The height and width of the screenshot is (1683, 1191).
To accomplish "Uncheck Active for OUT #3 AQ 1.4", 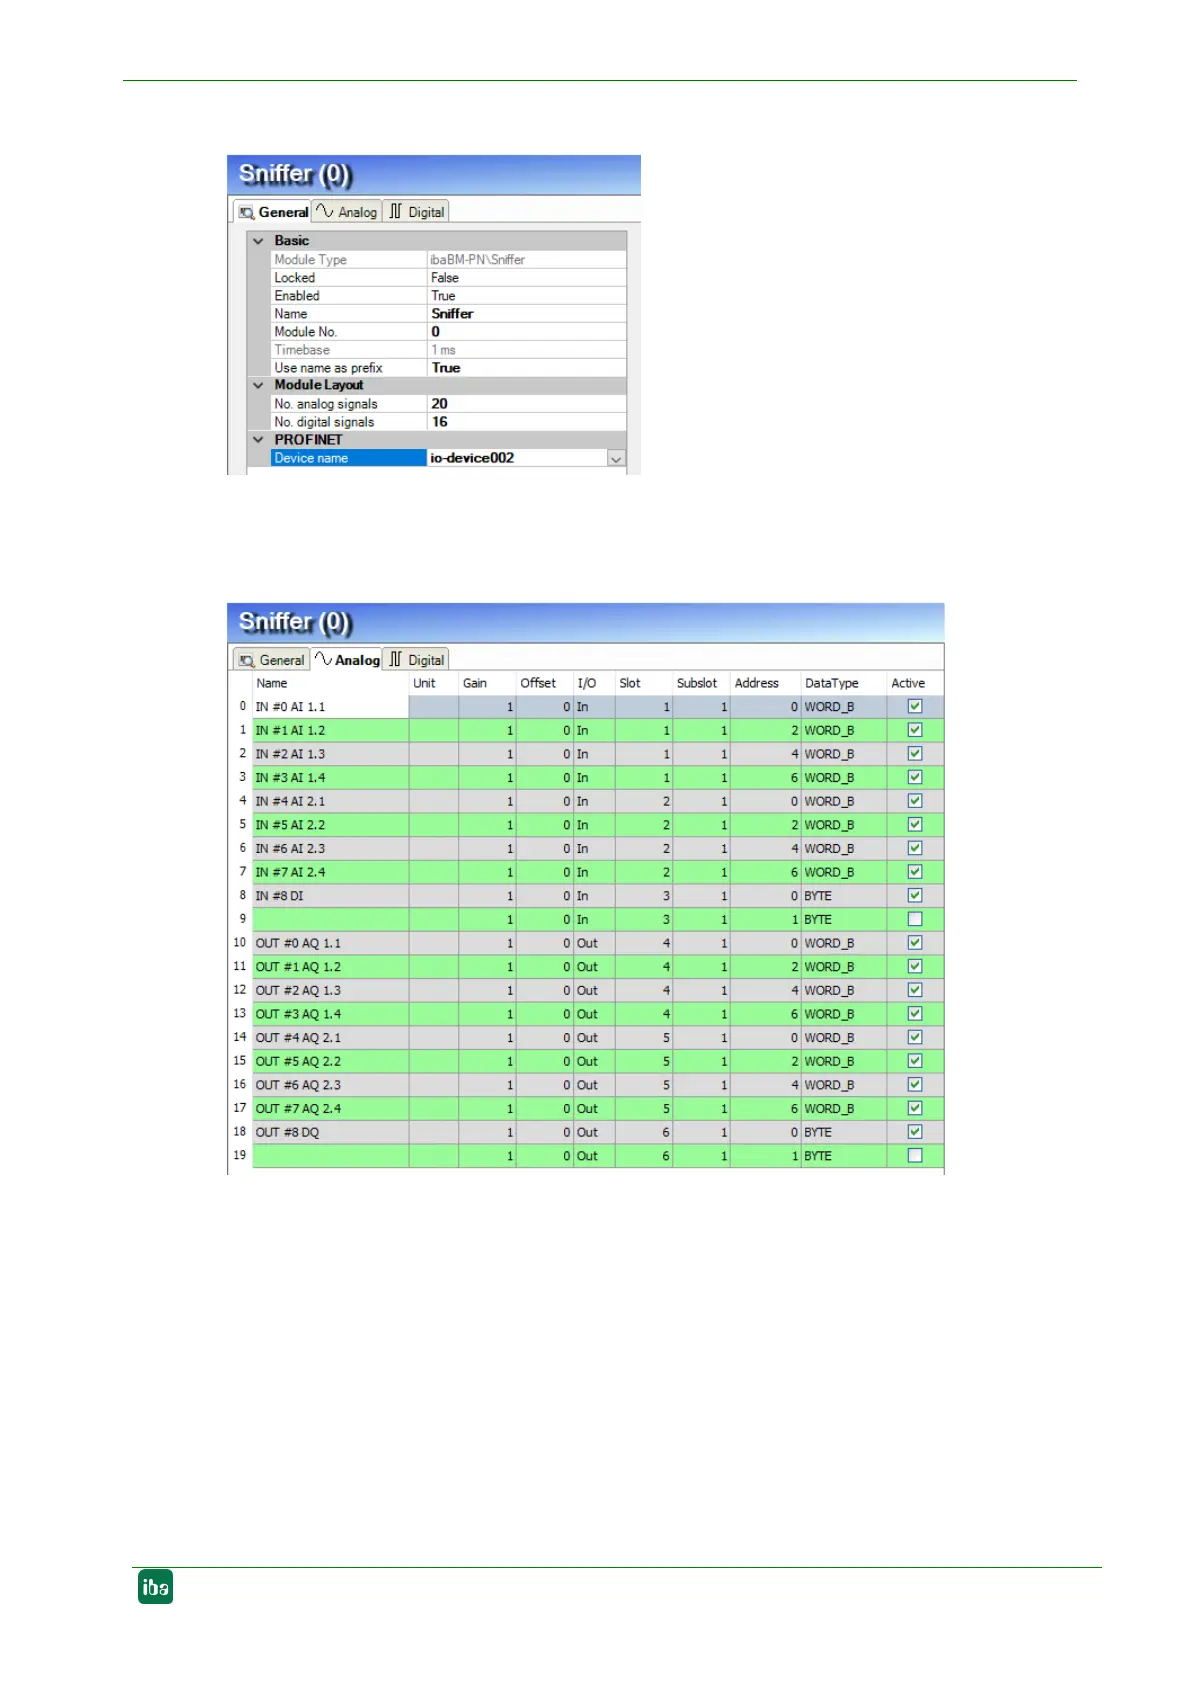I will click(x=914, y=1014).
